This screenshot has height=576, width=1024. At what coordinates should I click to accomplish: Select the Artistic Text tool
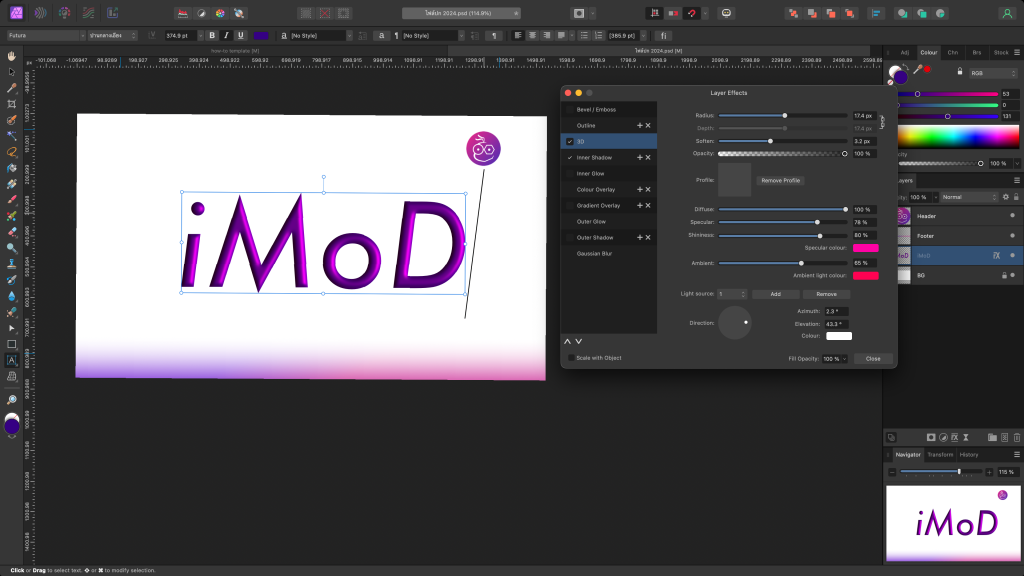(x=11, y=360)
